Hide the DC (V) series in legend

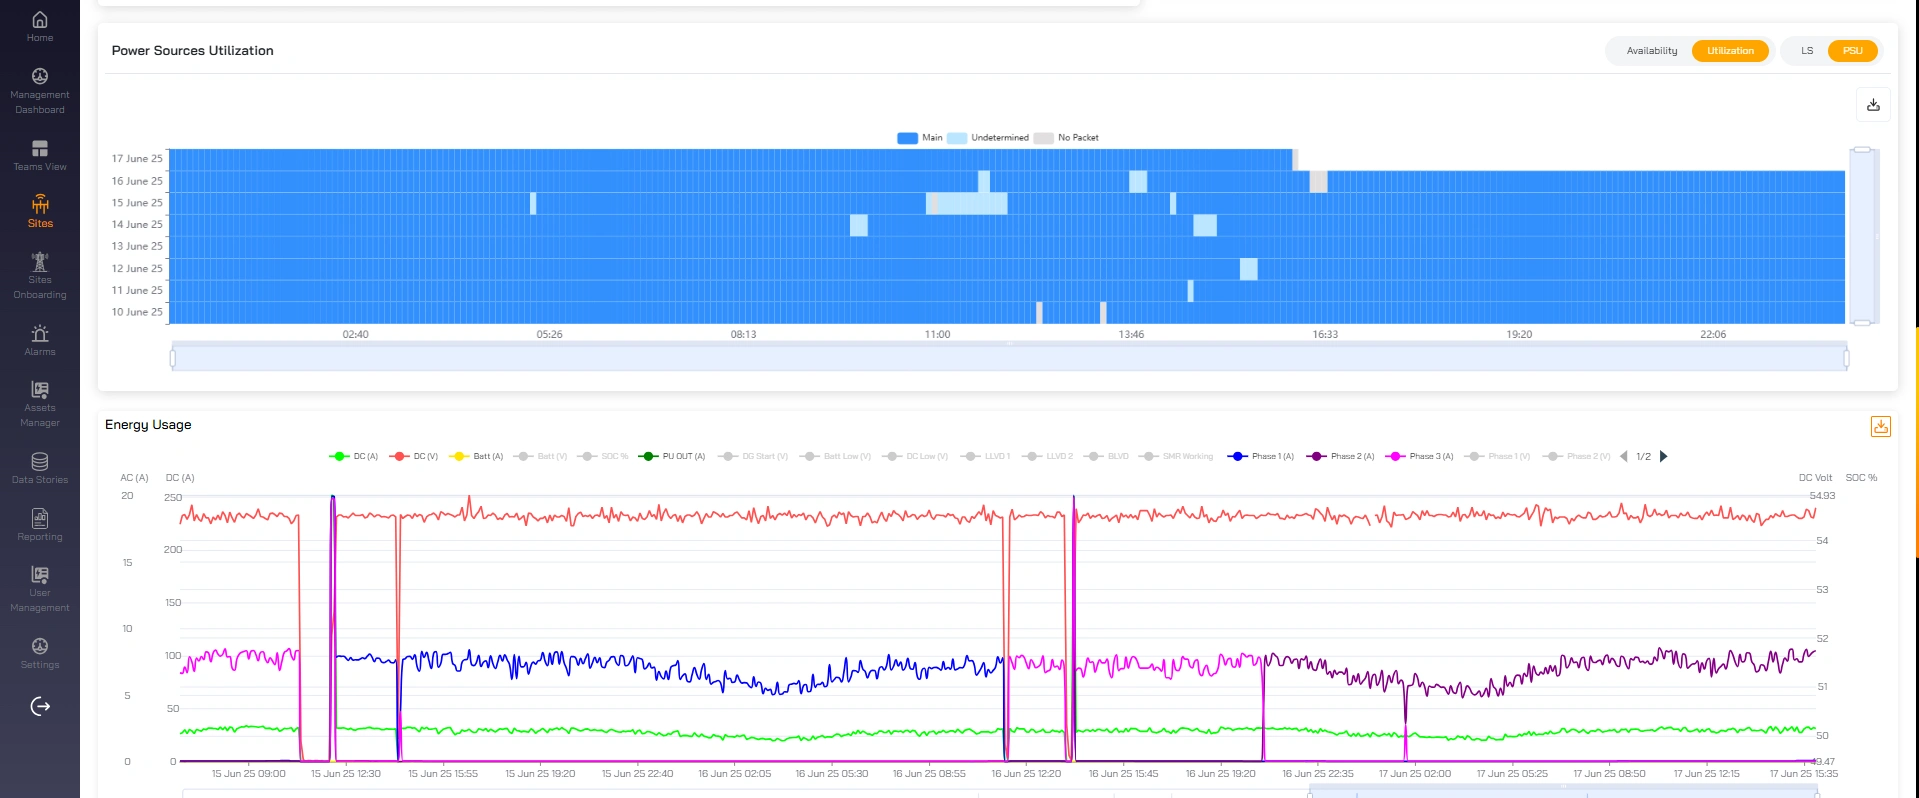pyautogui.click(x=414, y=456)
